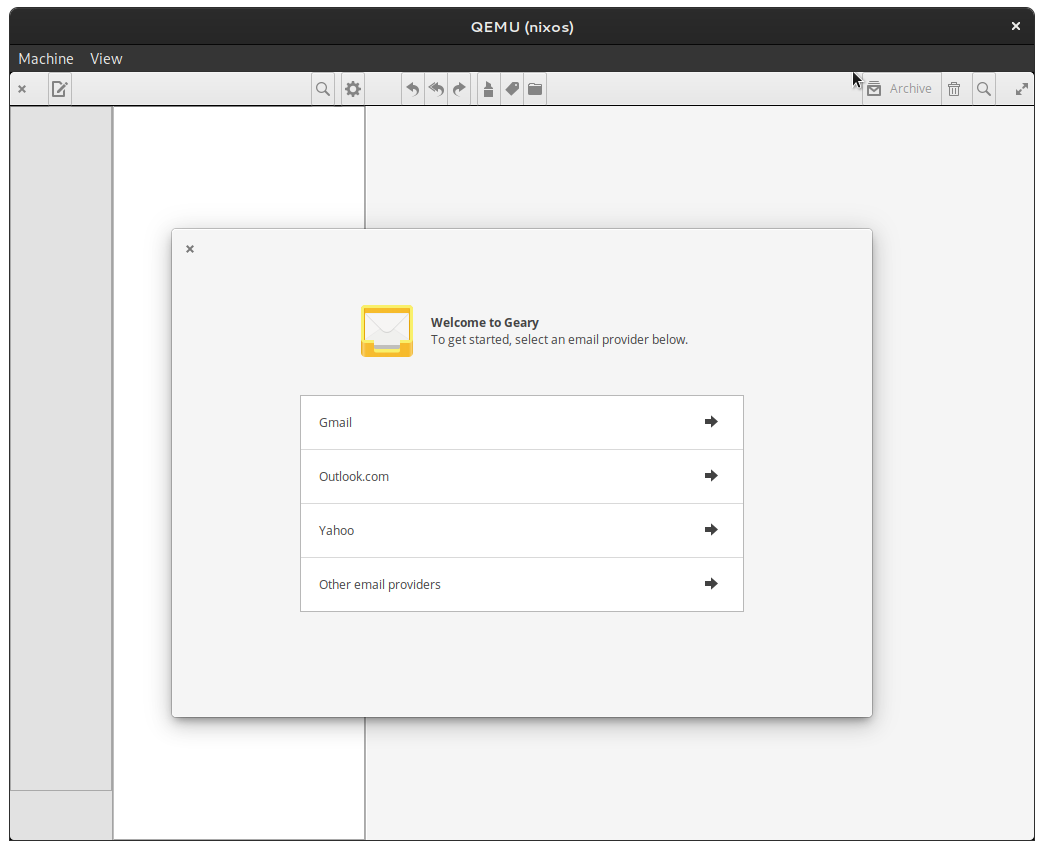
Task: Open the QEMU View menu
Action: pyautogui.click(x=107, y=59)
